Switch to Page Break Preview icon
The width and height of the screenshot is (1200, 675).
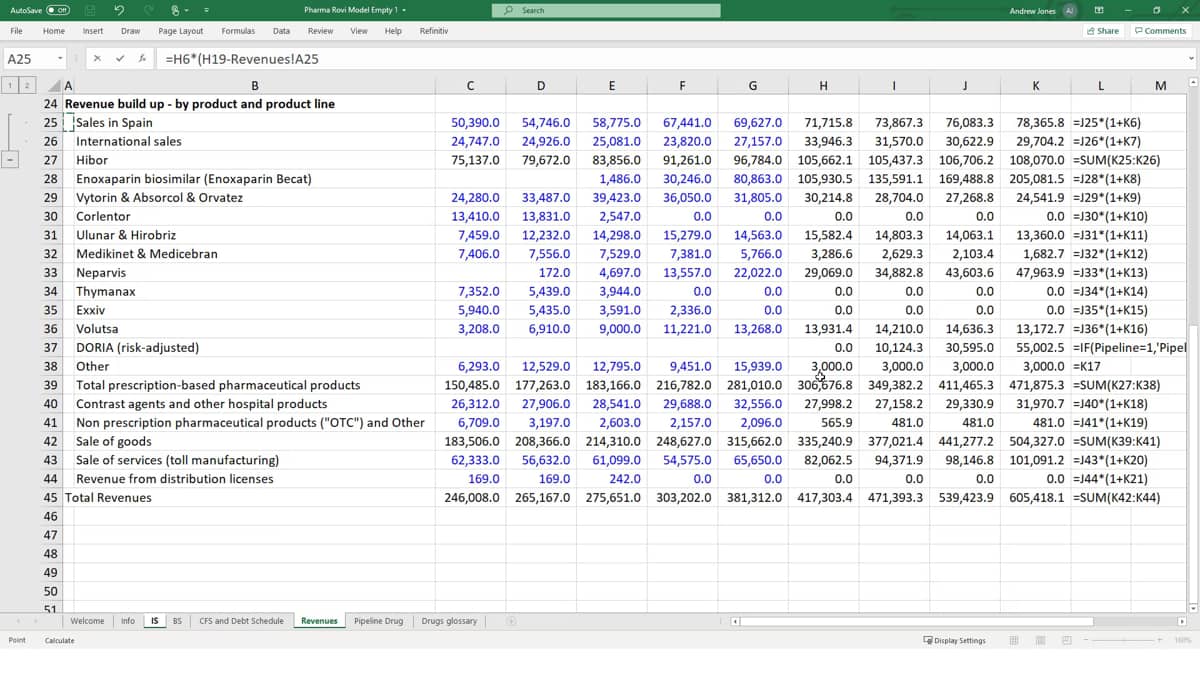pos(1066,640)
